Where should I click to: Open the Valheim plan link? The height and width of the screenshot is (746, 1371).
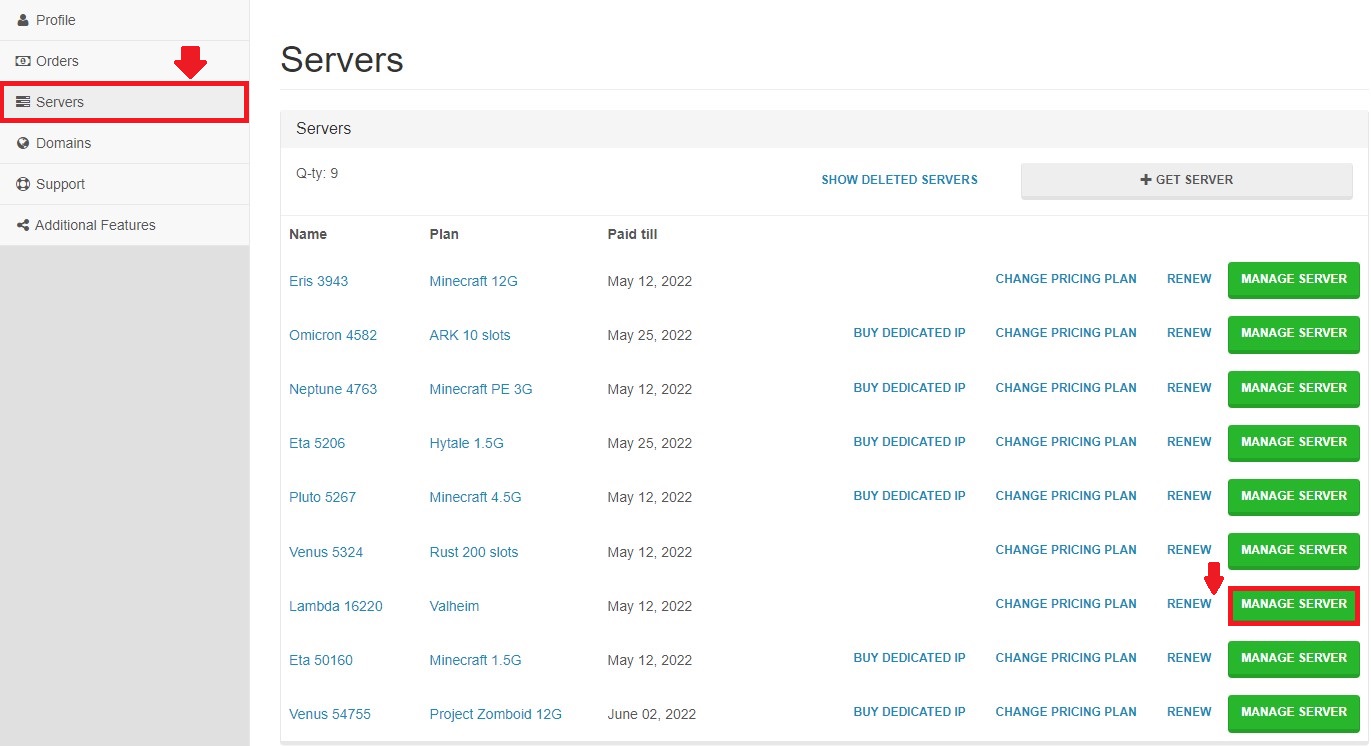(x=454, y=606)
